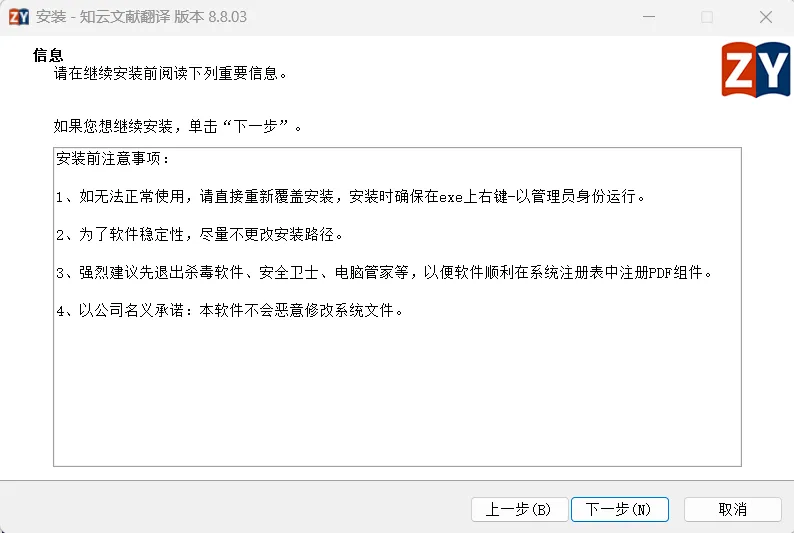794x533 pixels.
Task: Click the 请在继续安装前阅读下列重要信息 subtitle
Action: (170, 74)
